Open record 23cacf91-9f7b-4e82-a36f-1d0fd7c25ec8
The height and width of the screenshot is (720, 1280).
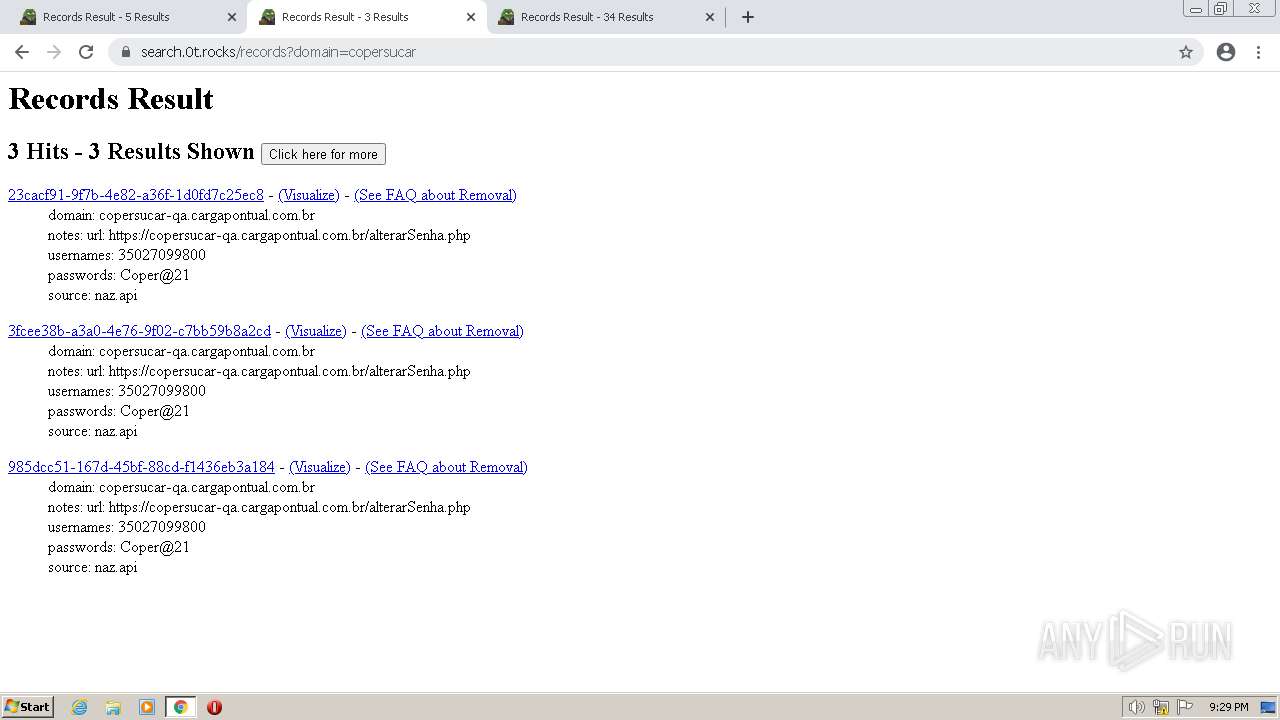[x=136, y=195]
